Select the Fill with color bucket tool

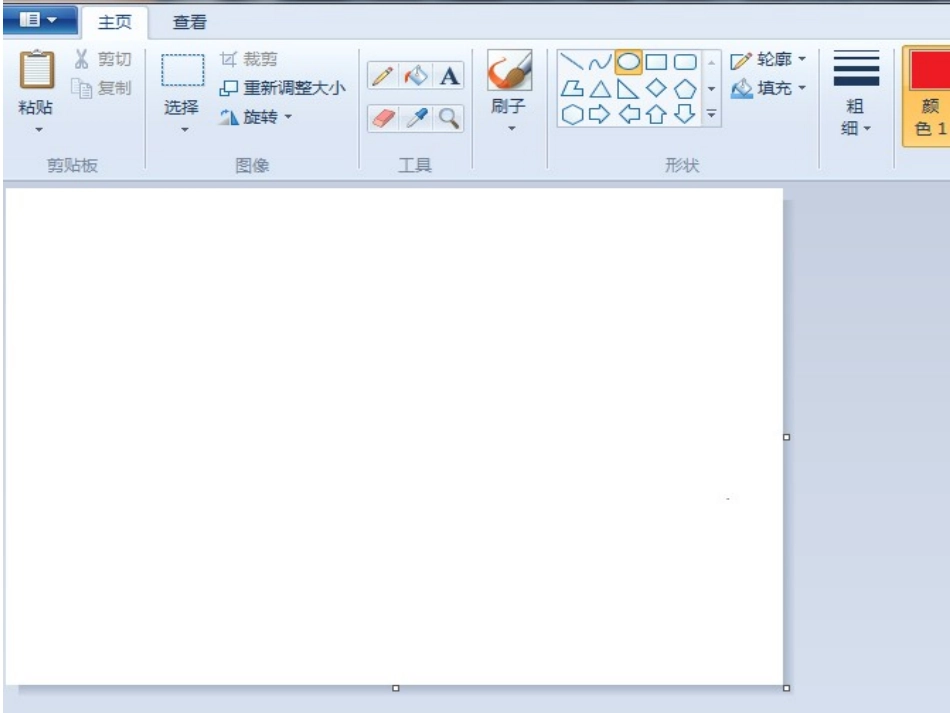click(416, 76)
